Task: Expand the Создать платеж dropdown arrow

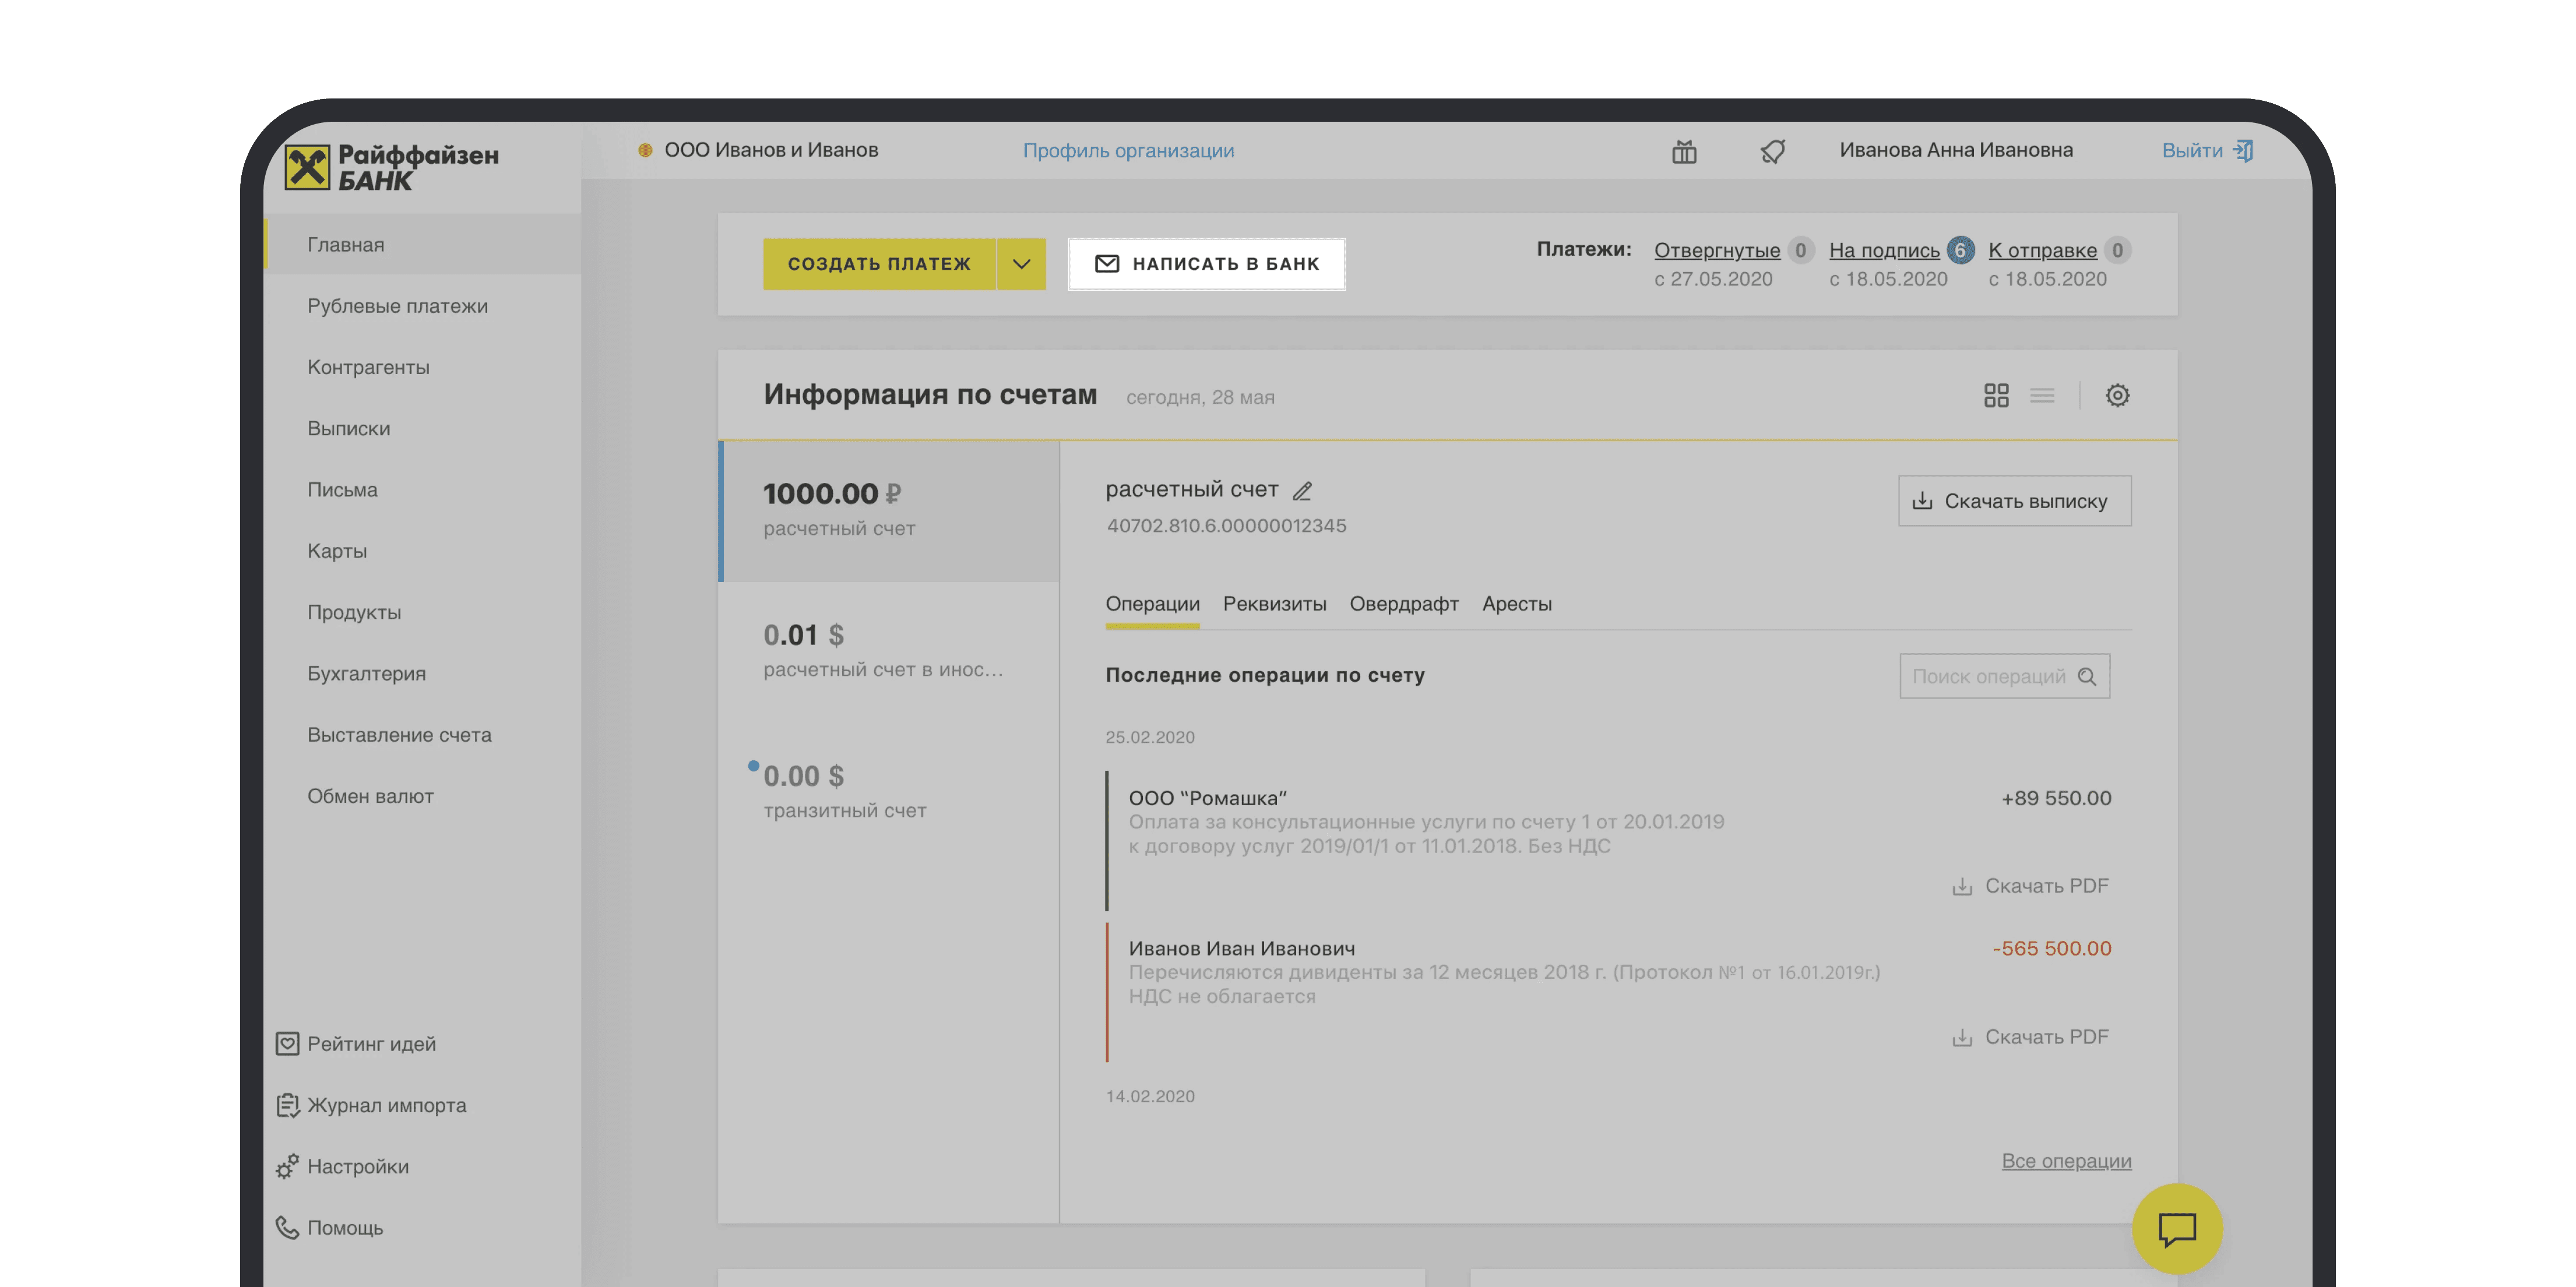Action: 1021,264
